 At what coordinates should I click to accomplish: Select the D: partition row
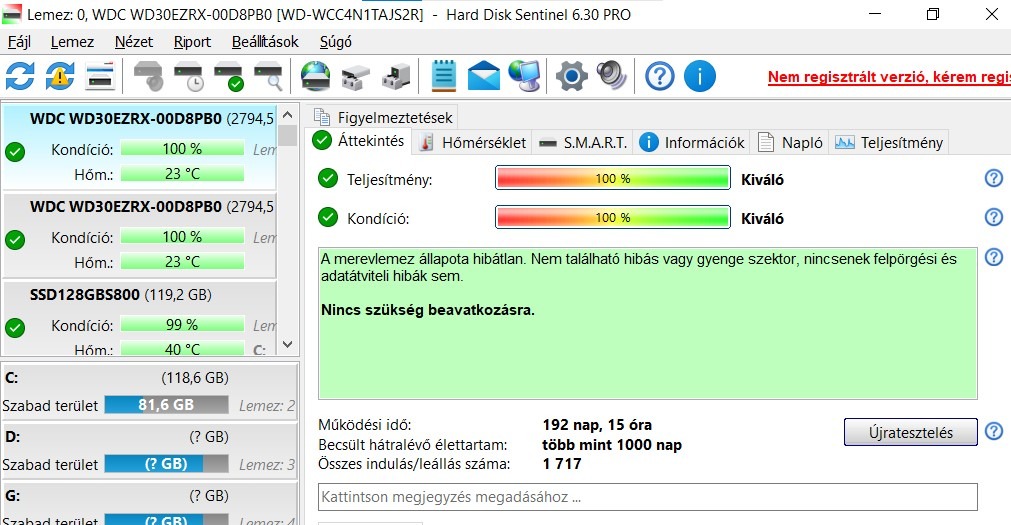(150, 451)
